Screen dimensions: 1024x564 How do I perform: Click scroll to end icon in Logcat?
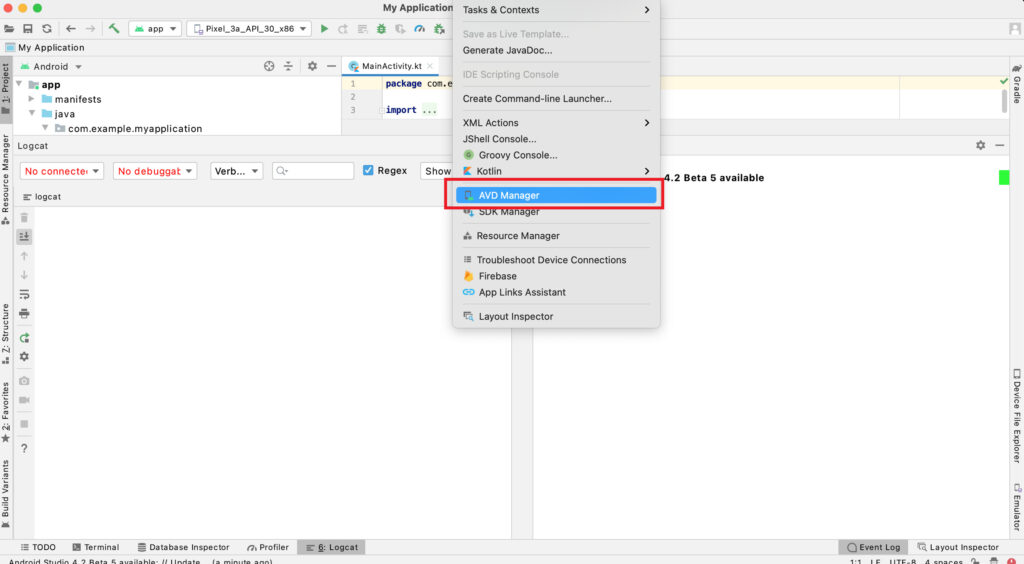click(x=24, y=236)
